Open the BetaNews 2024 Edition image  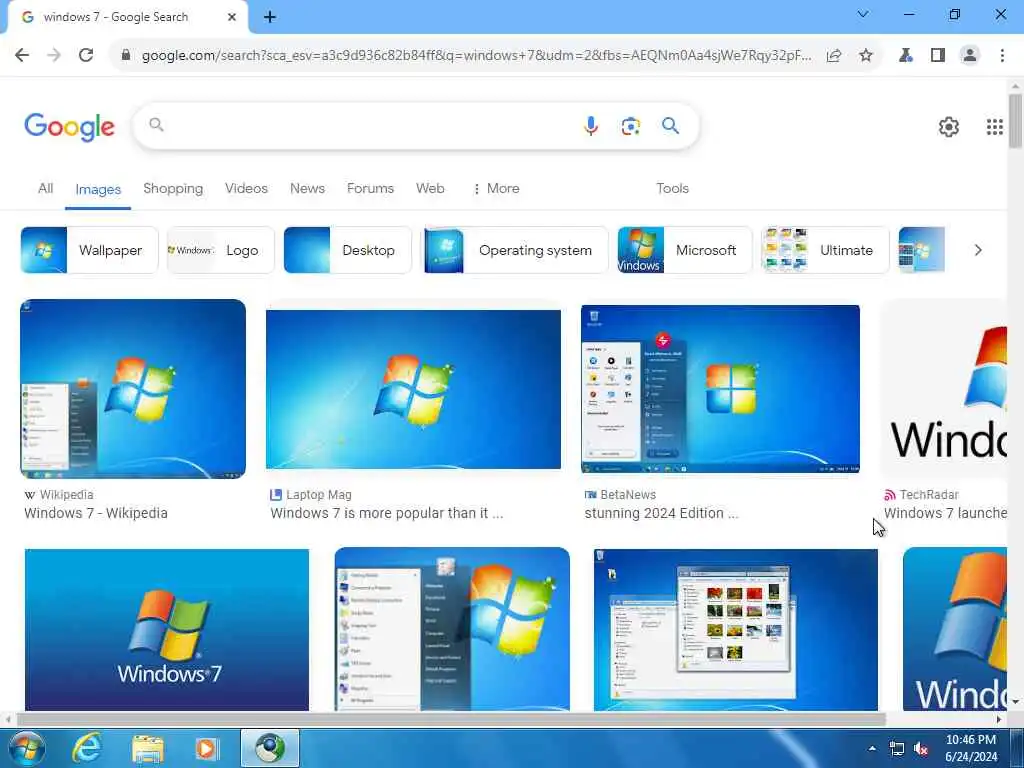(x=720, y=389)
